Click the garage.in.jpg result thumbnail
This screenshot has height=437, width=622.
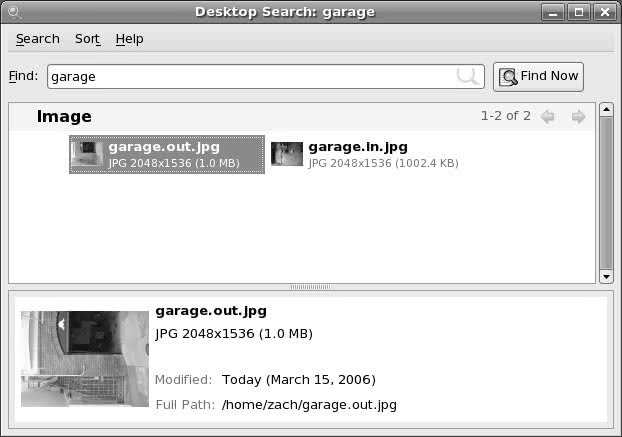click(x=287, y=154)
